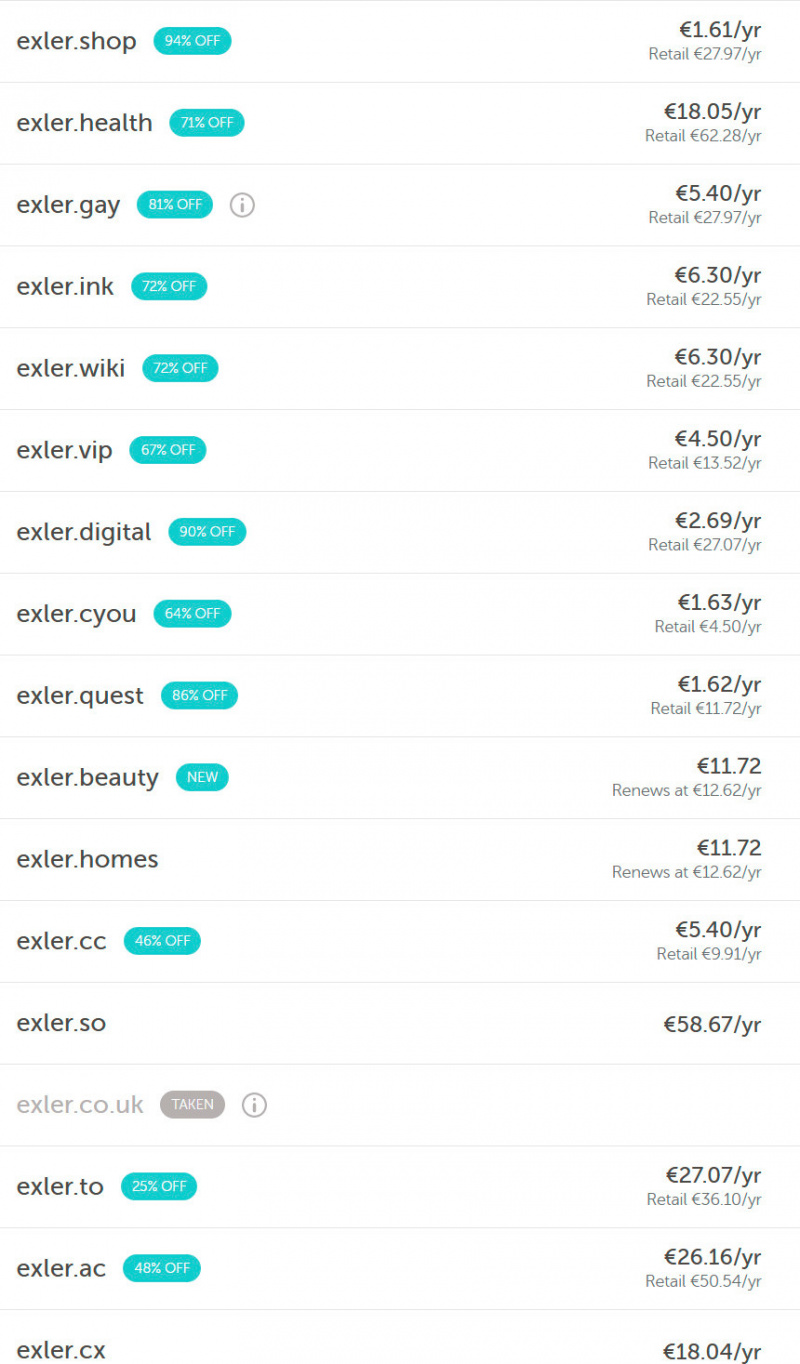The height and width of the screenshot is (1364, 800).
Task: Click the 71% OFF badge on exler.health
Action: point(207,123)
